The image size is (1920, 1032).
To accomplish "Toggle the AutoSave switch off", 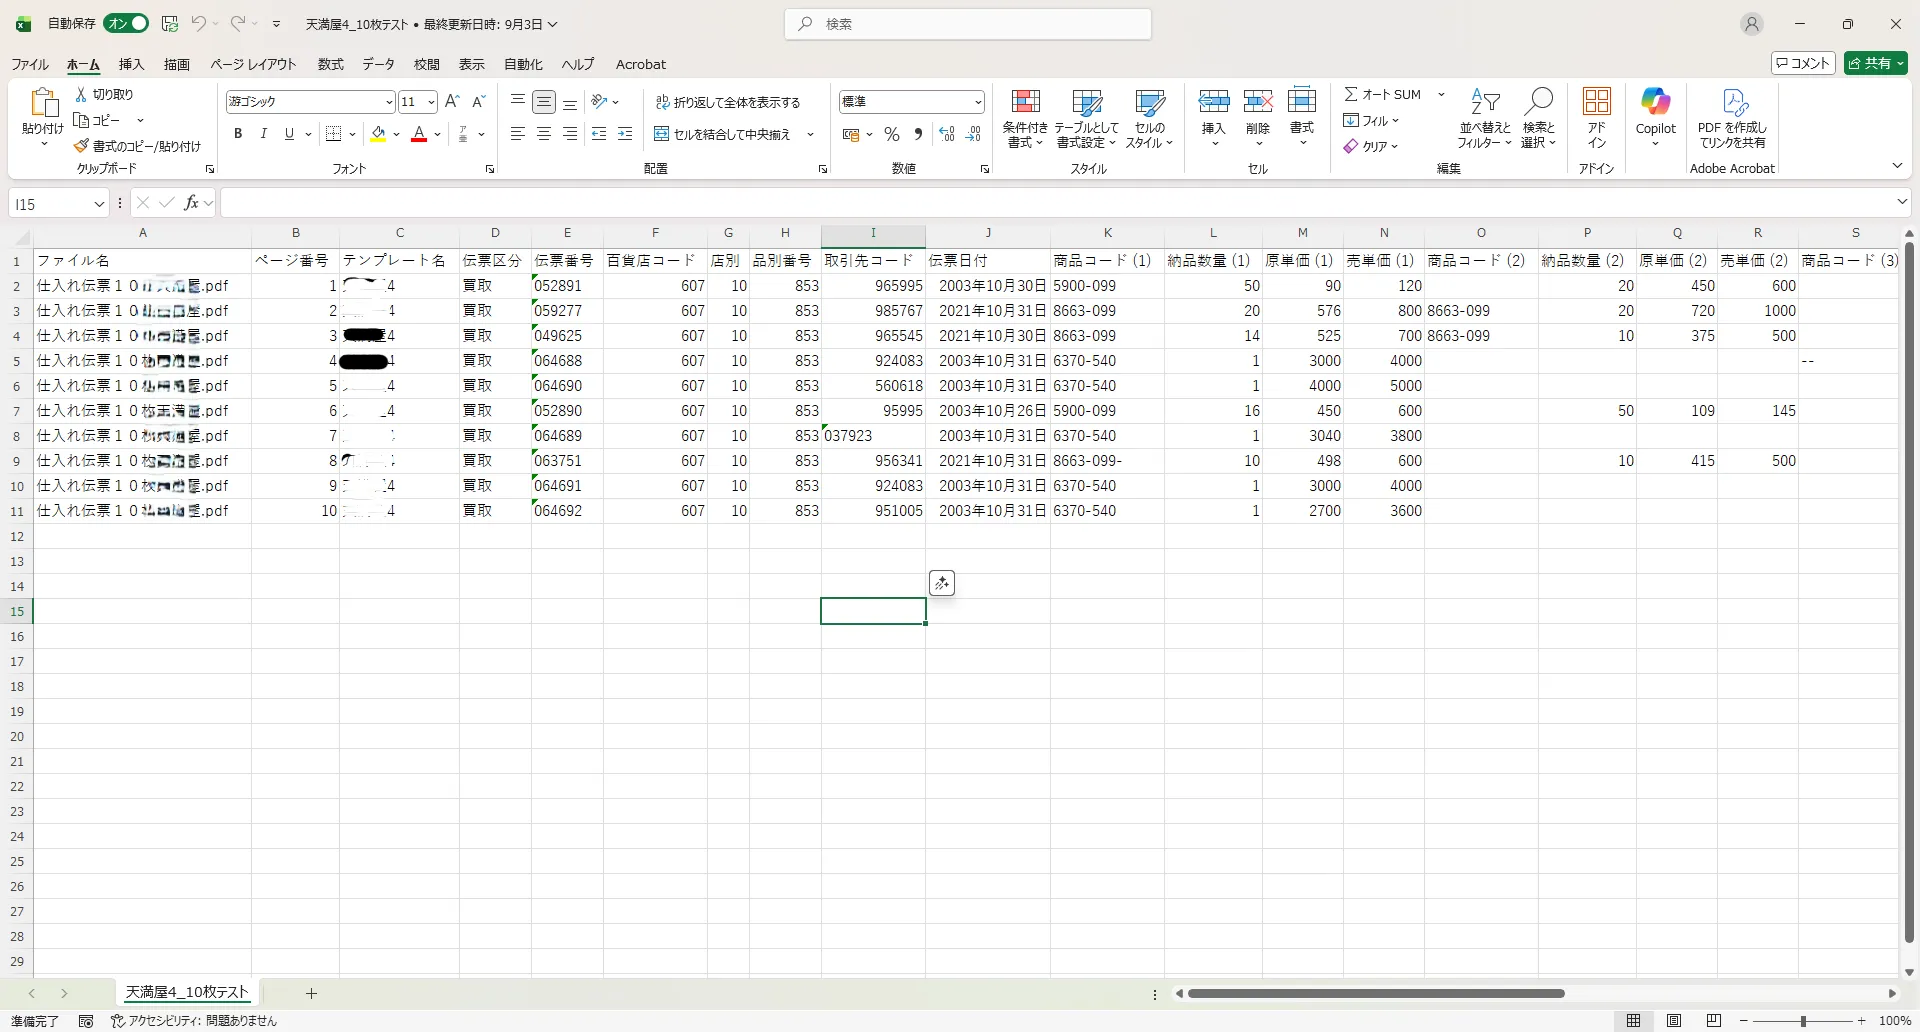I will (127, 24).
